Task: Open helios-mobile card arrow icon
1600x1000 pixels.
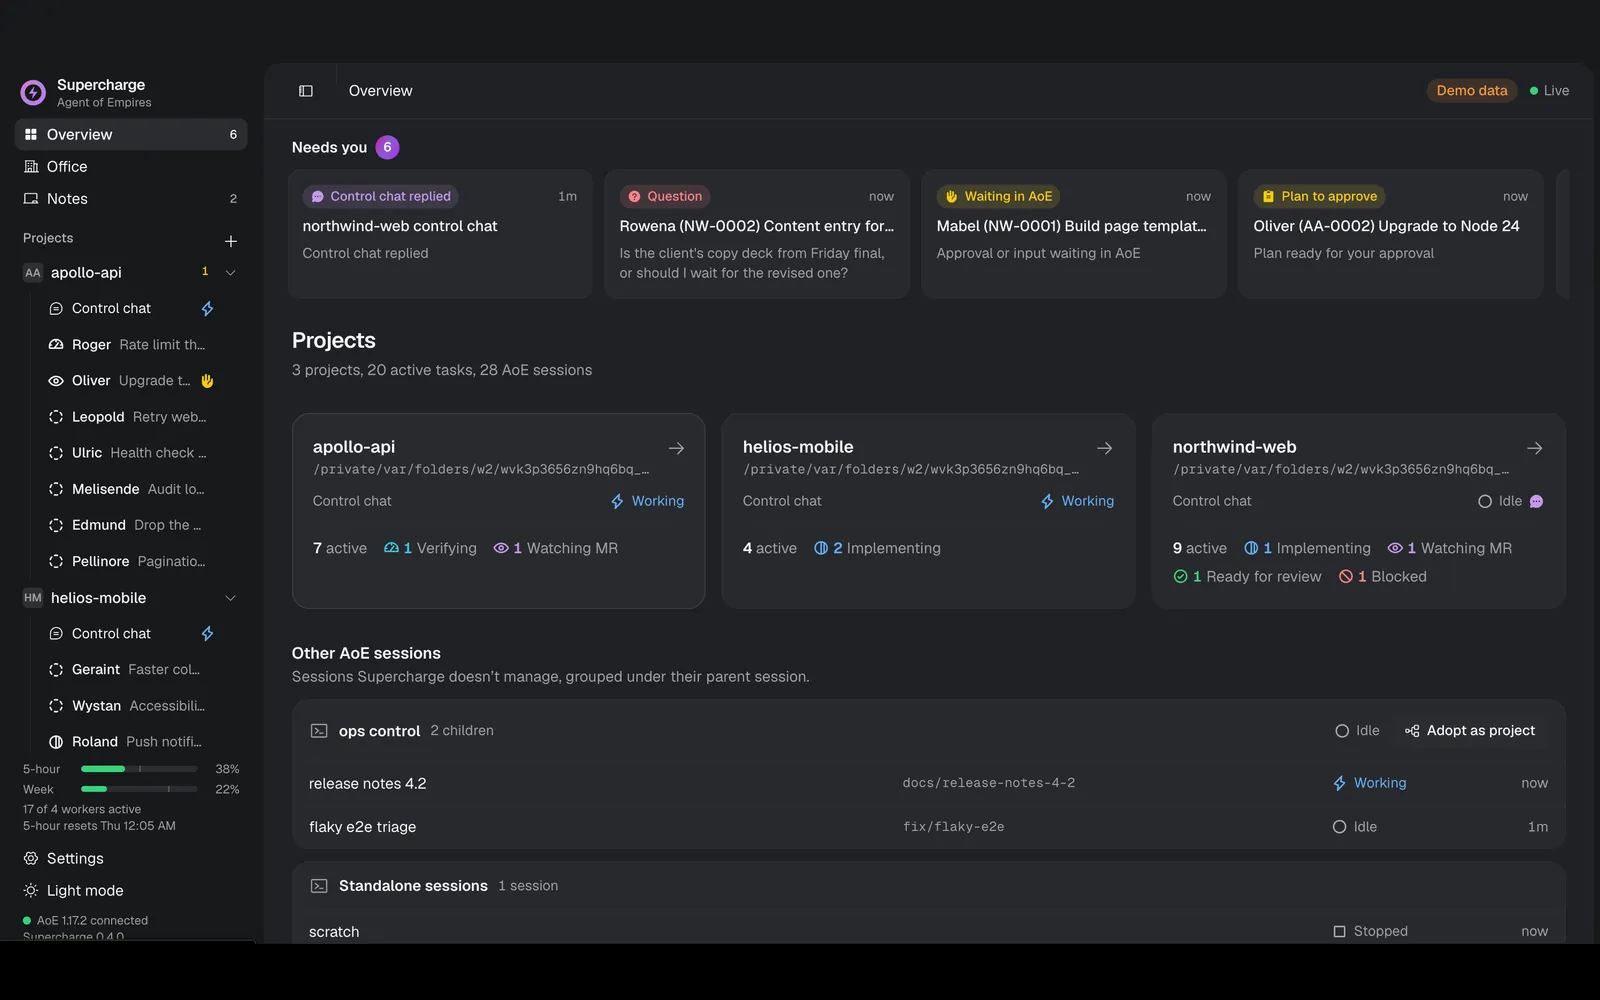Action: 1105,448
